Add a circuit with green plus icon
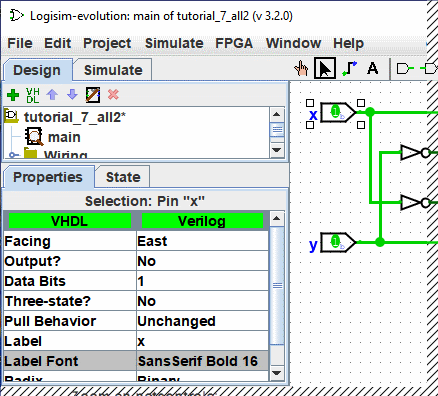This screenshot has height=396, width=438. (x=13, y=95)
